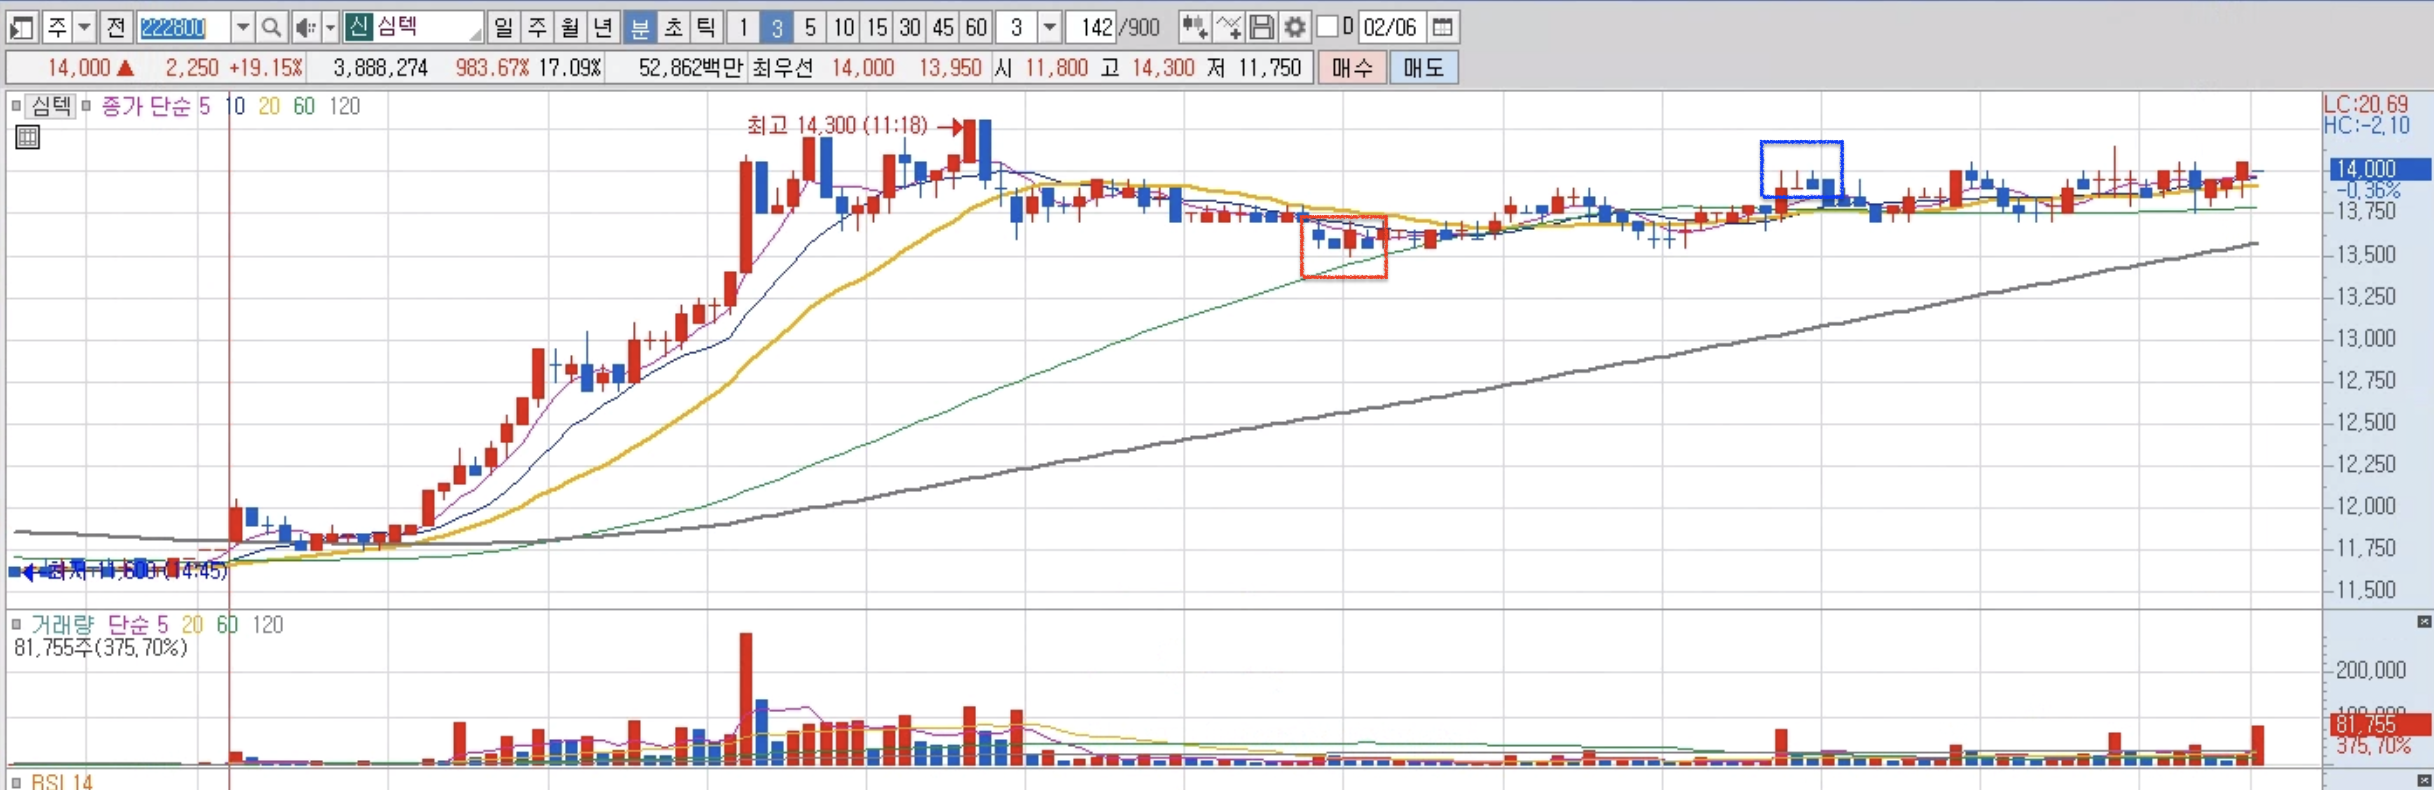The width and height of the screenshot is (2434, 790).
Task: Click the candle count field showing 142
Action: (1092, 27)
